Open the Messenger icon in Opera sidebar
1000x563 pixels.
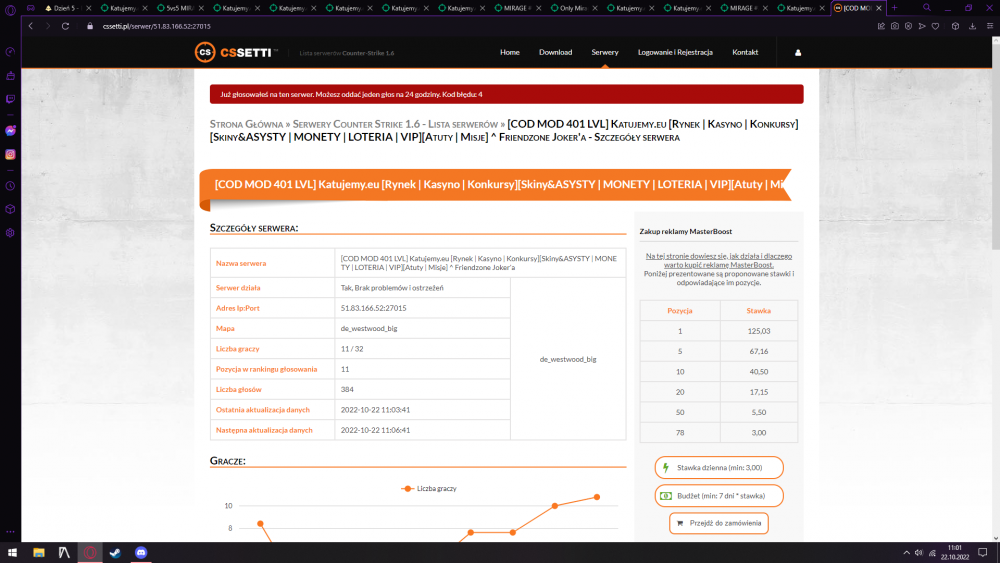(10, 131)
